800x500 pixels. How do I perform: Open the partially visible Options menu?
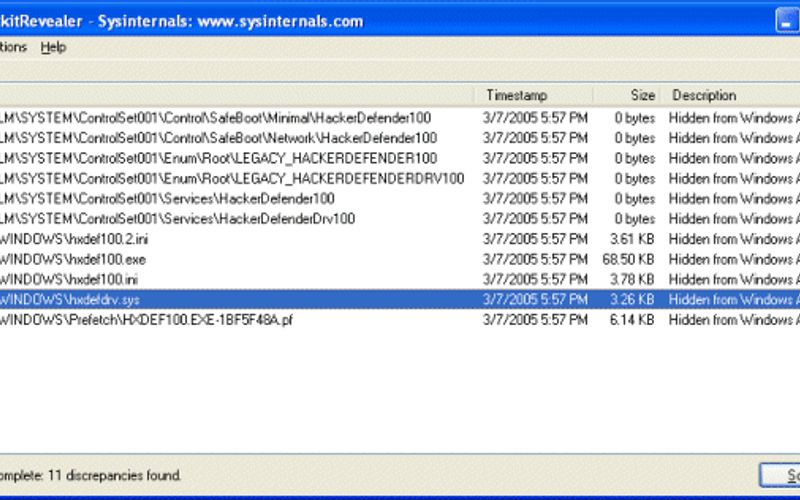(14, 47)
